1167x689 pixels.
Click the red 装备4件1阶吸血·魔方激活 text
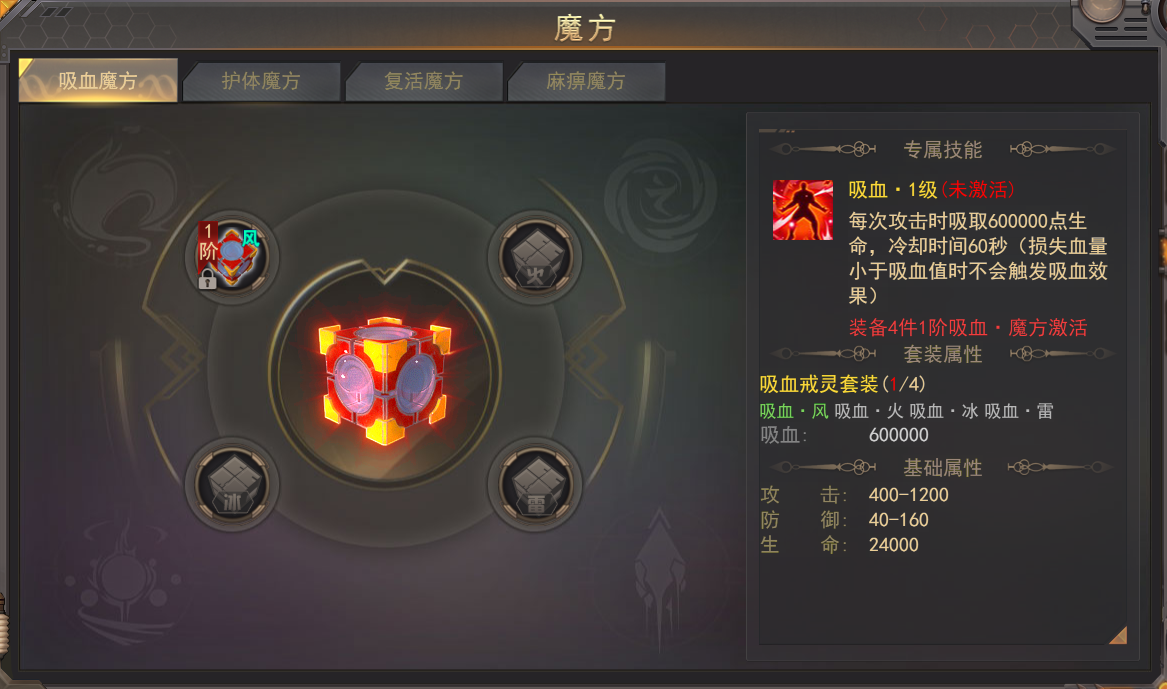click(x=968, y=327)
